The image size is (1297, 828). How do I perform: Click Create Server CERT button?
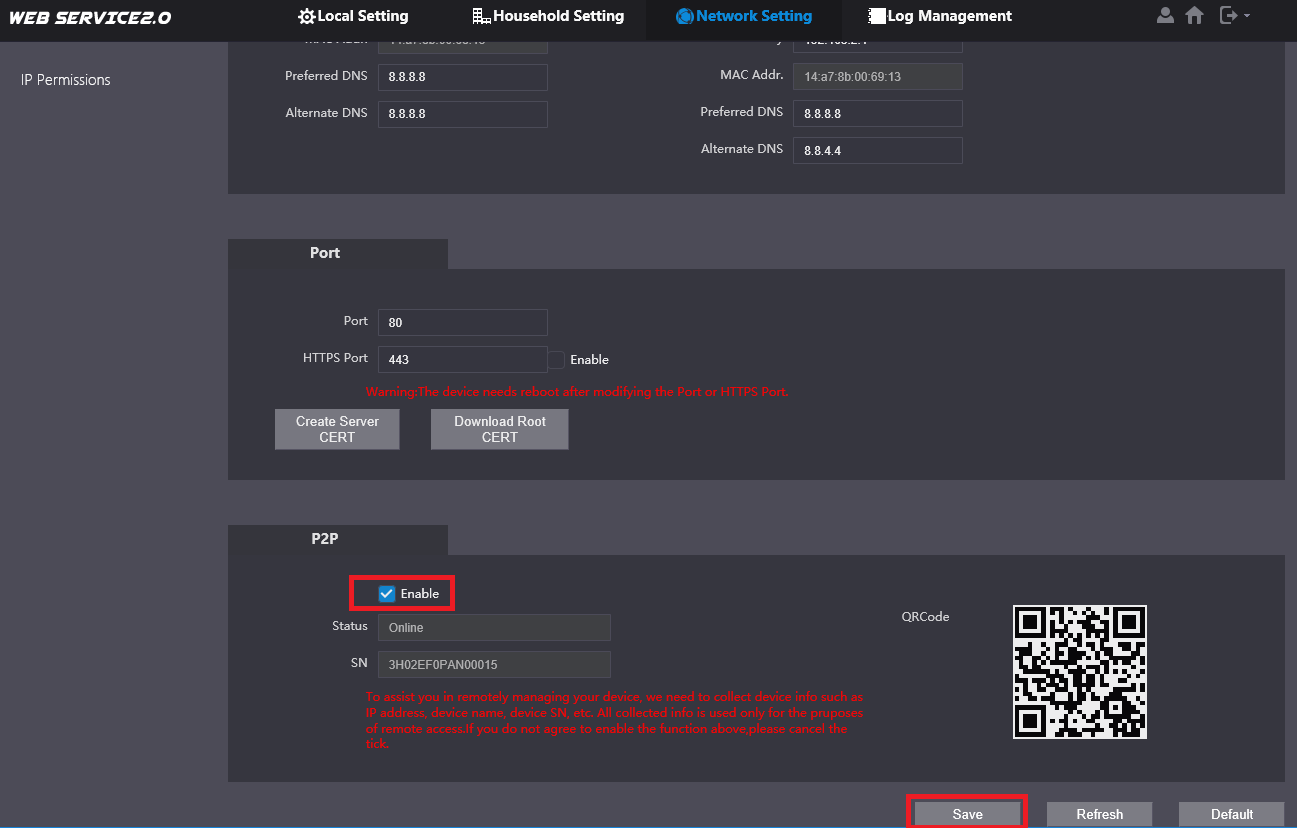[x=337, y=429]
